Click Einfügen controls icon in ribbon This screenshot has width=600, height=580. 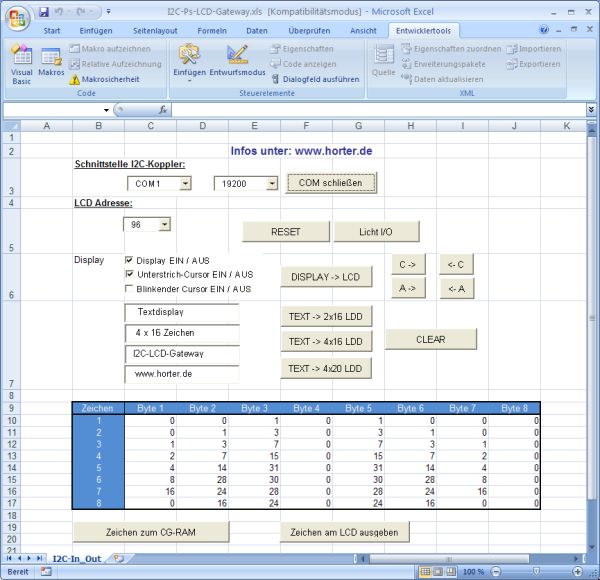tap(189, 62)
